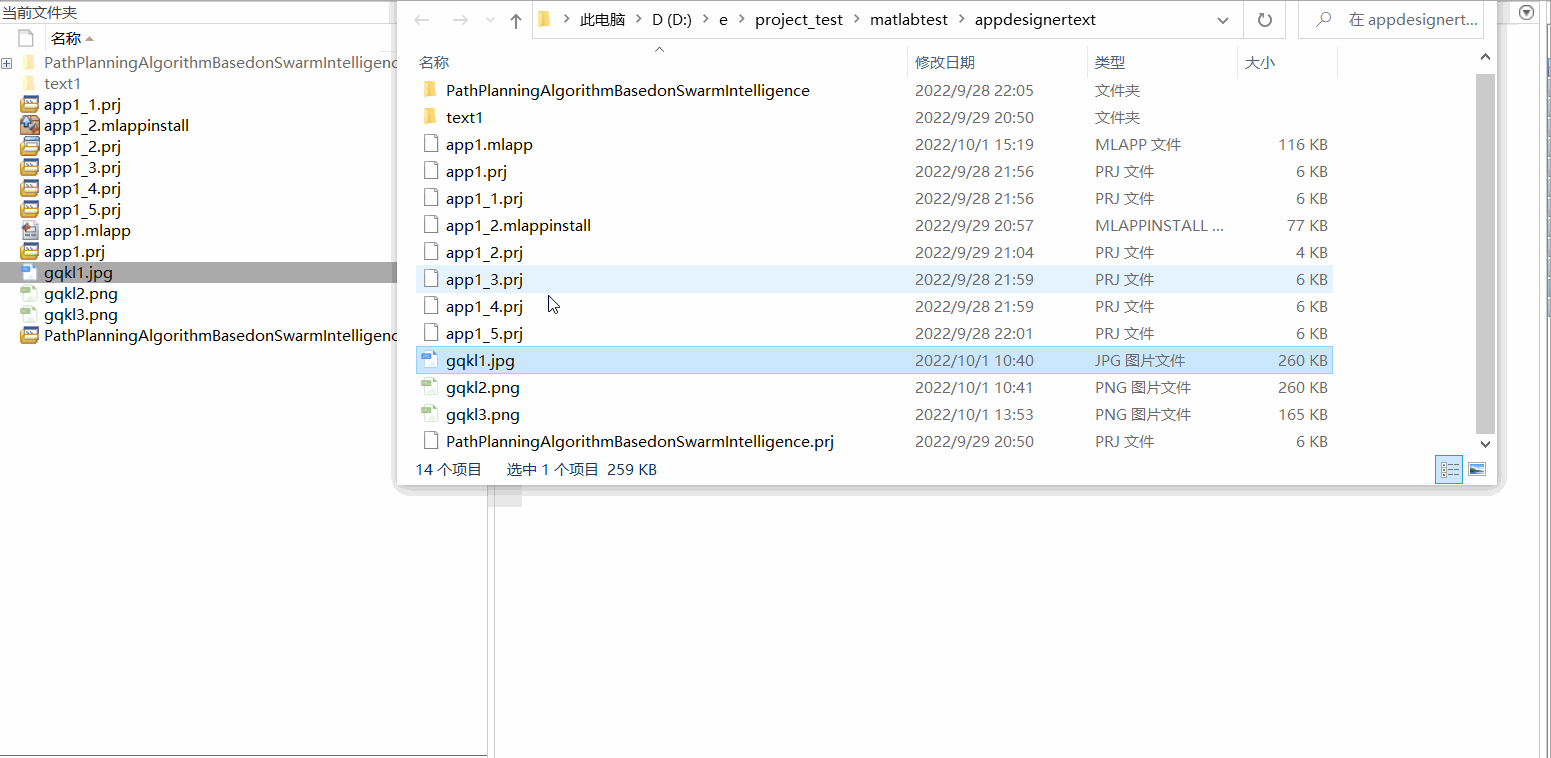Viewport: 1551px width, 758px height.
Task: Click the Explorer forward arrow
Action: point(459,20)
